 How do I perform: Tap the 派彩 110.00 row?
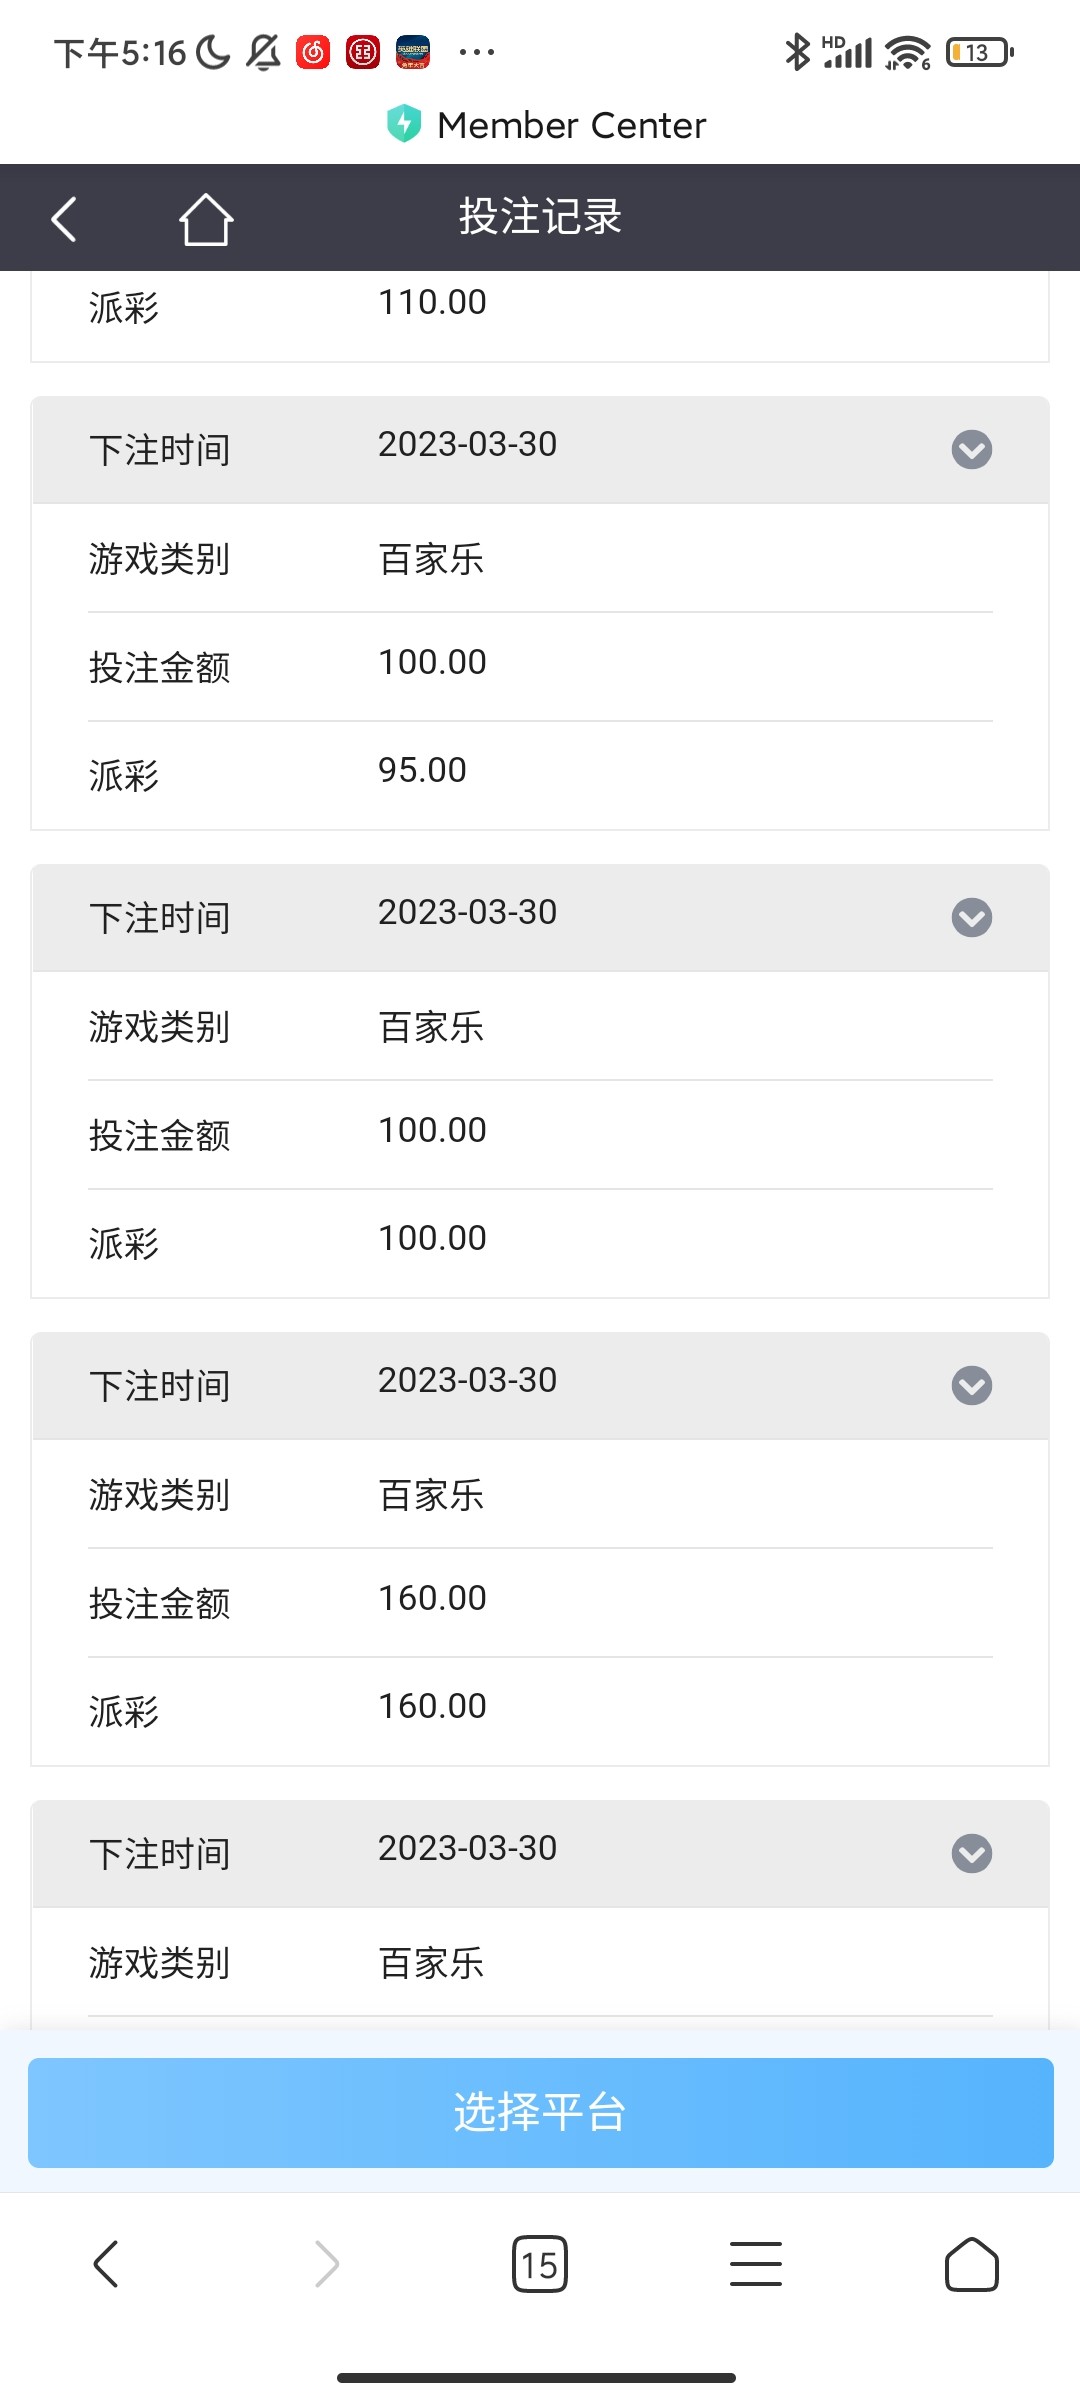tap(540, 305)
